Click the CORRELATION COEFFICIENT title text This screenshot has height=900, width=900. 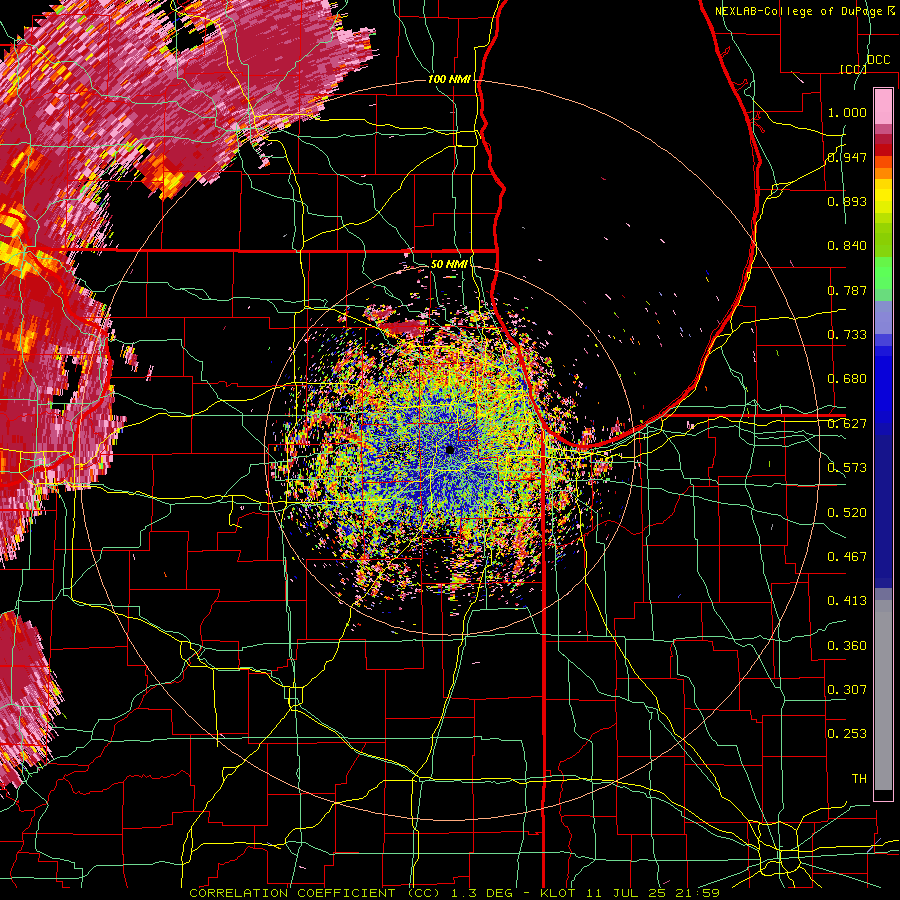pyautogui.click(x=292, y=893)
